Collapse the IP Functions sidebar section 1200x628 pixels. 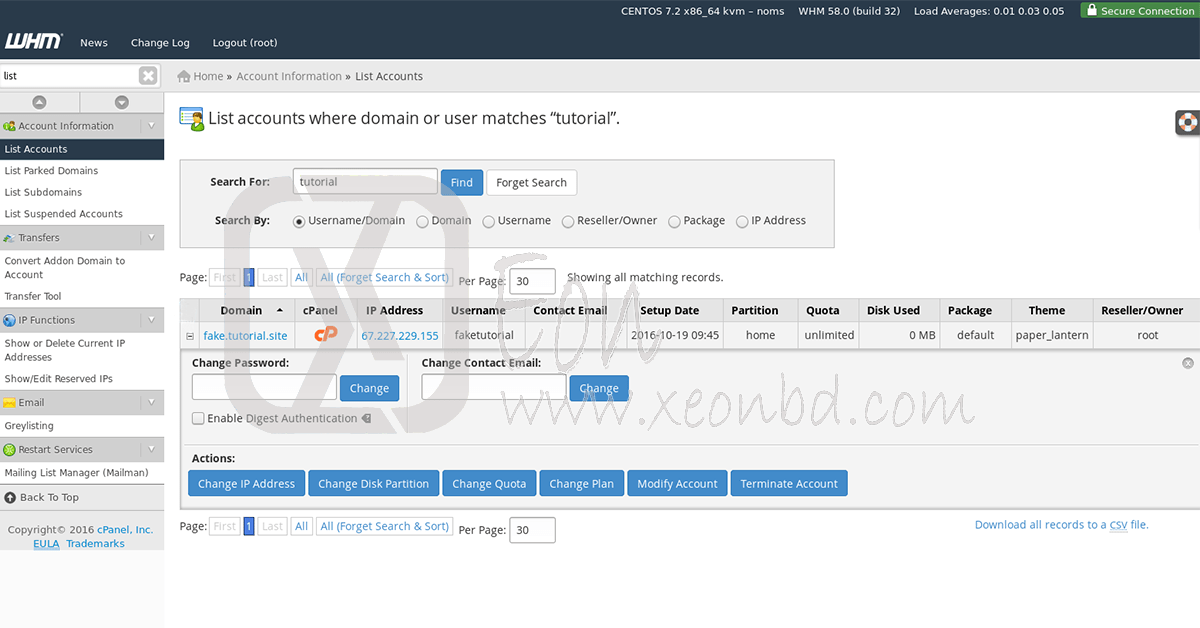pos(151,320)
